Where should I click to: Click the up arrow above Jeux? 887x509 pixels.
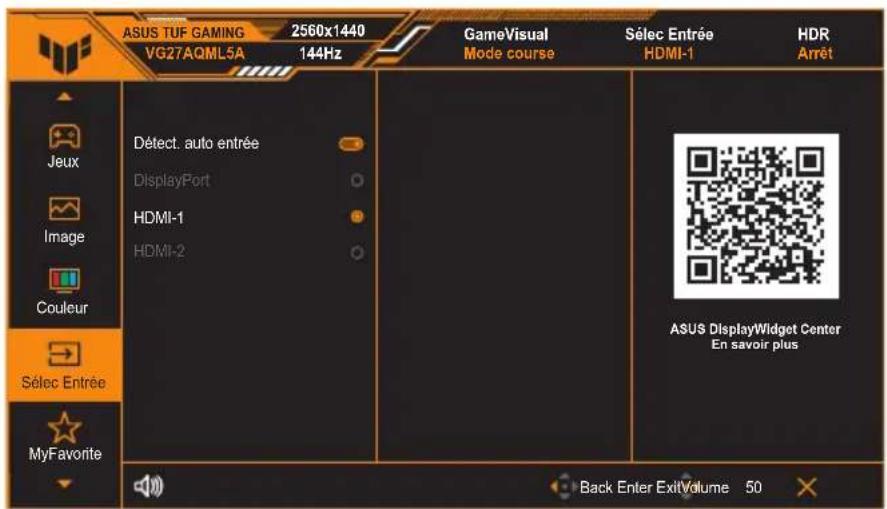pos(64,97)
